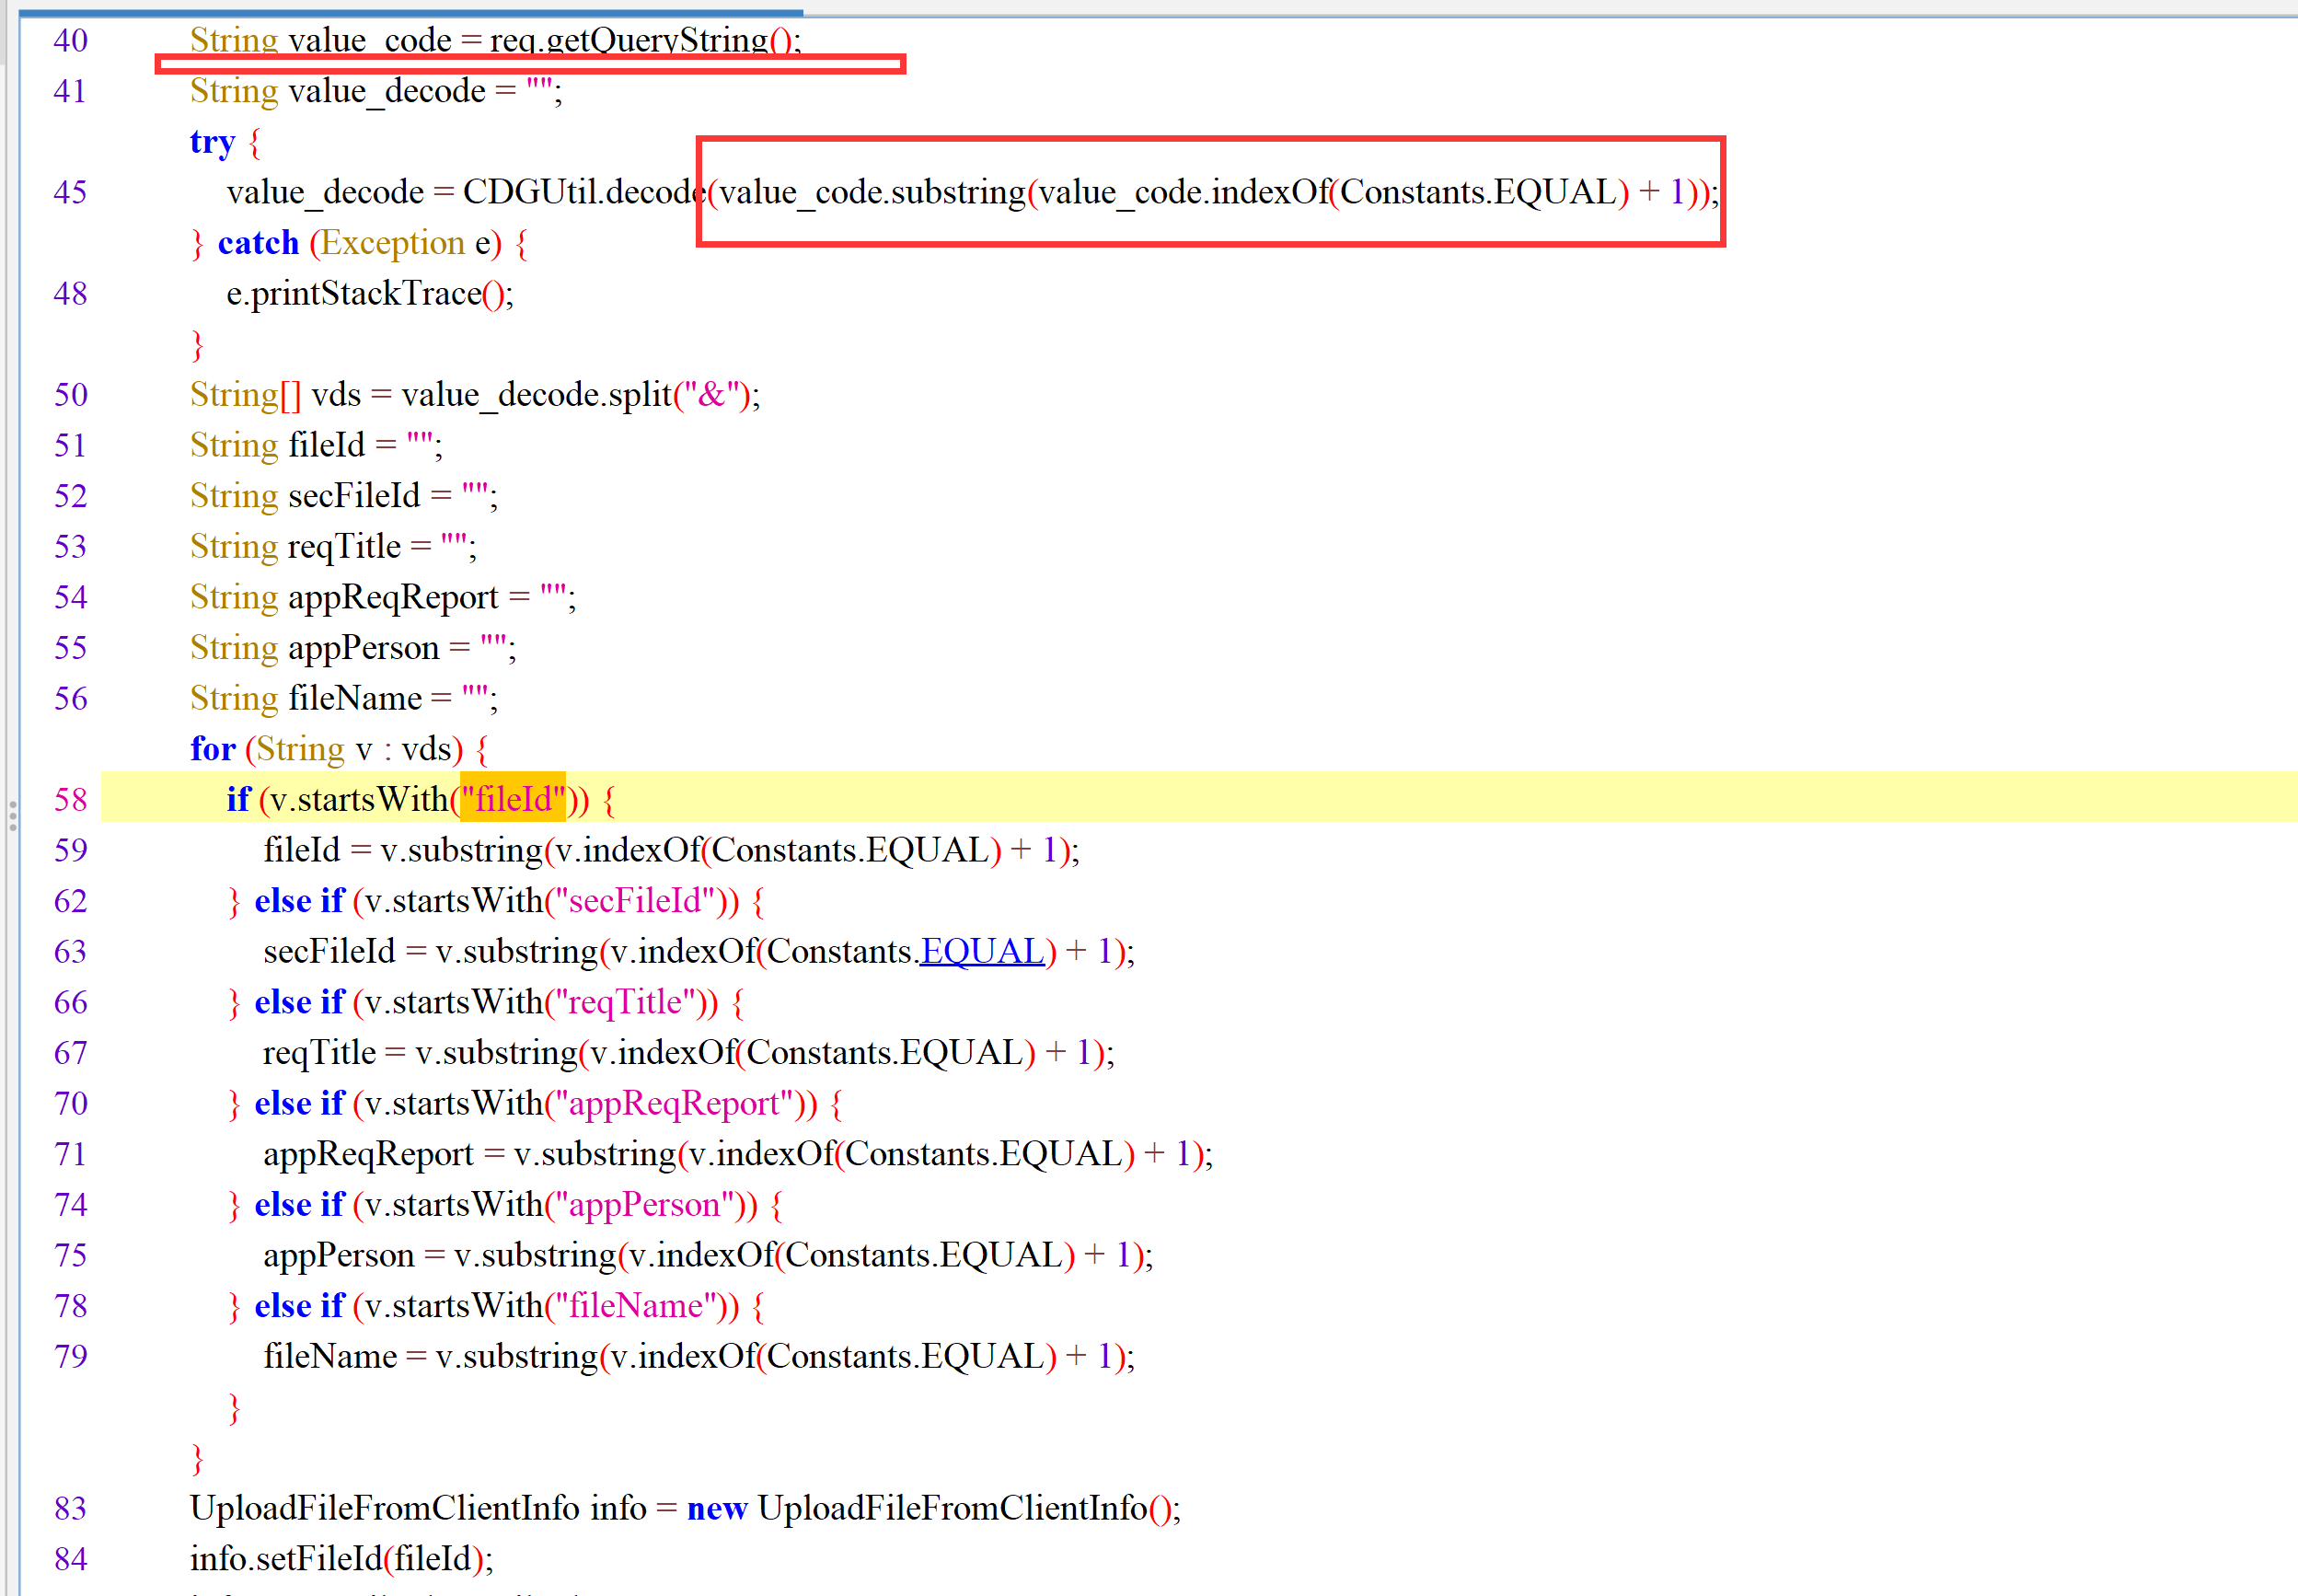Click 'e.printStackTrace()' on line 48

click(x=366, y=294)
